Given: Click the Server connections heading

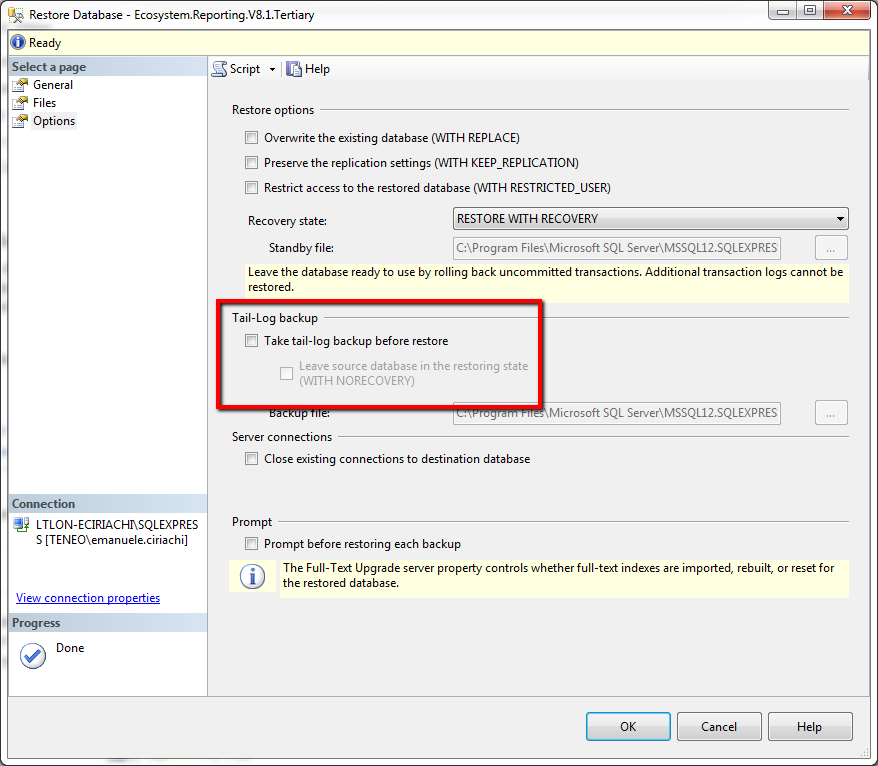Looking at the screenshot, I should [x=282, y=437].
